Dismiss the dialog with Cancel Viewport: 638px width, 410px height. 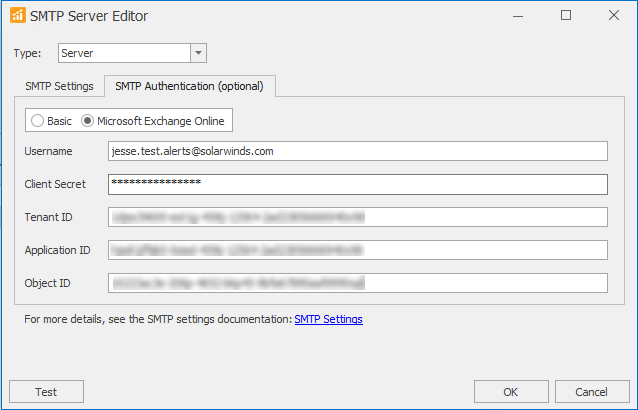click(592, 392)
